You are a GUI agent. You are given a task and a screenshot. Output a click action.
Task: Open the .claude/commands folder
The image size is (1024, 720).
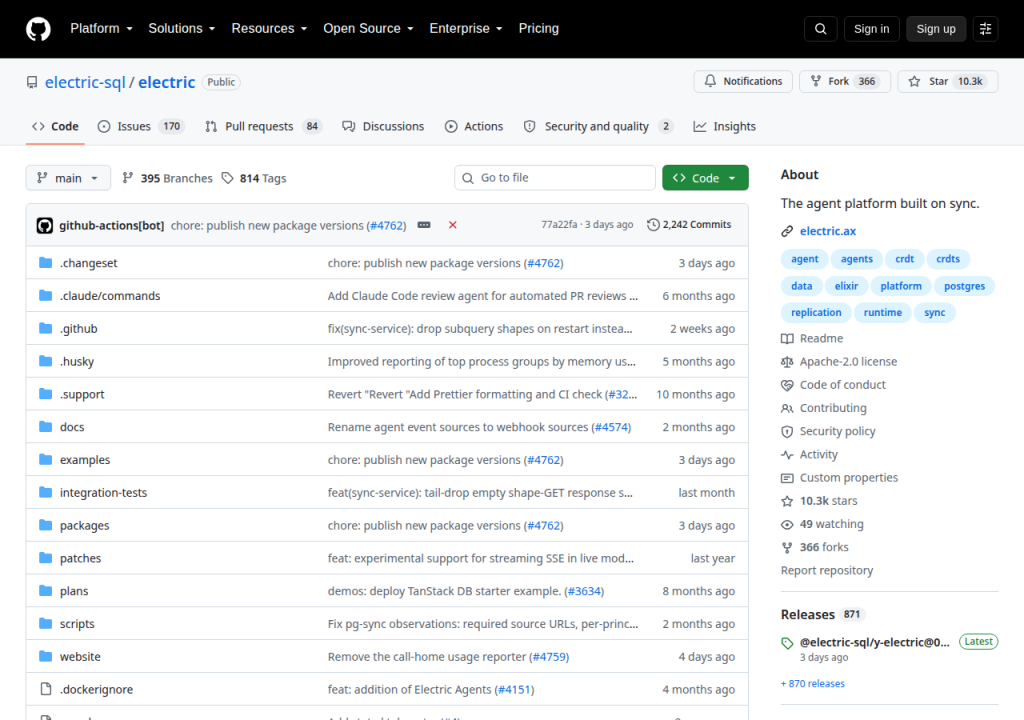tap(110, 295)
